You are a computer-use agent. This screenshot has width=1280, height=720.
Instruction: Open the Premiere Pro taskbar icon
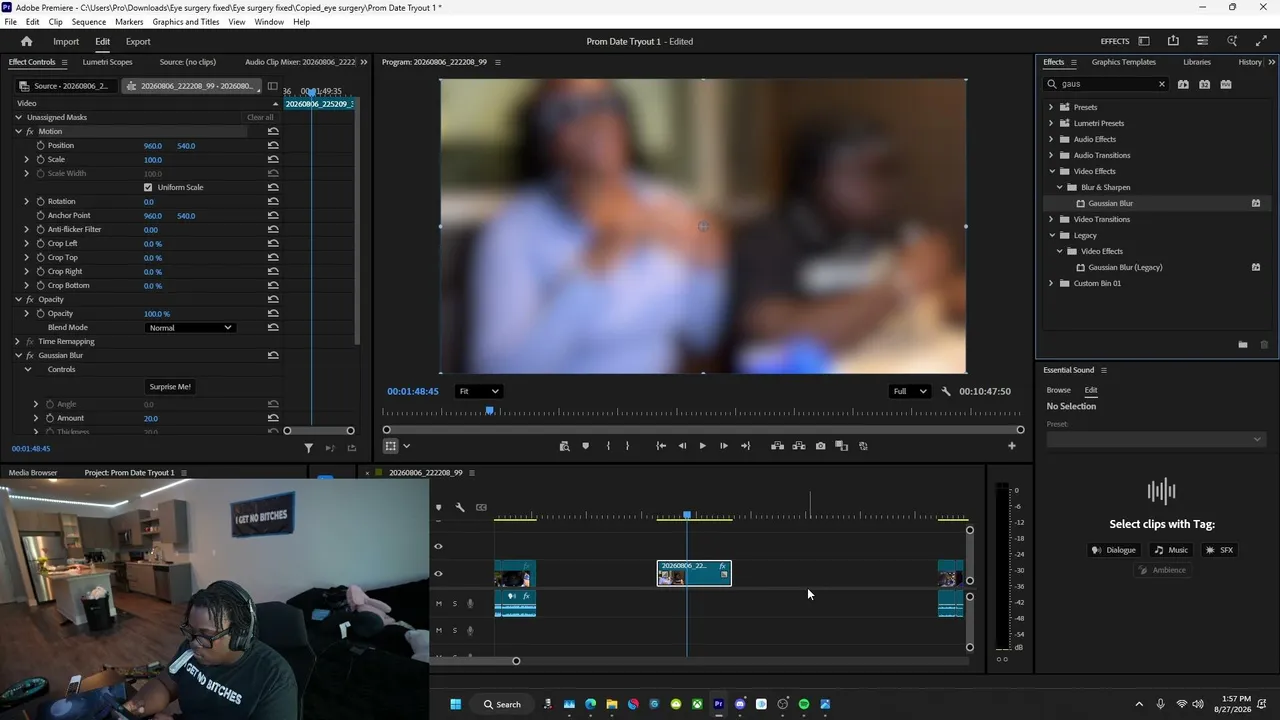[718, 704]
